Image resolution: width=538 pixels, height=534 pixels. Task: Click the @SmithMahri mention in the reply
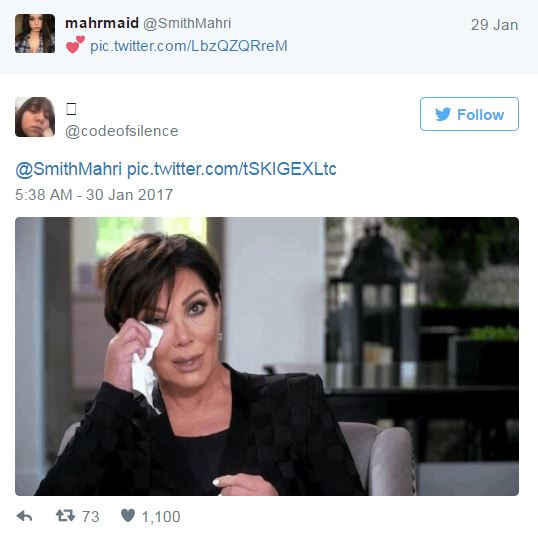(69, 169)
